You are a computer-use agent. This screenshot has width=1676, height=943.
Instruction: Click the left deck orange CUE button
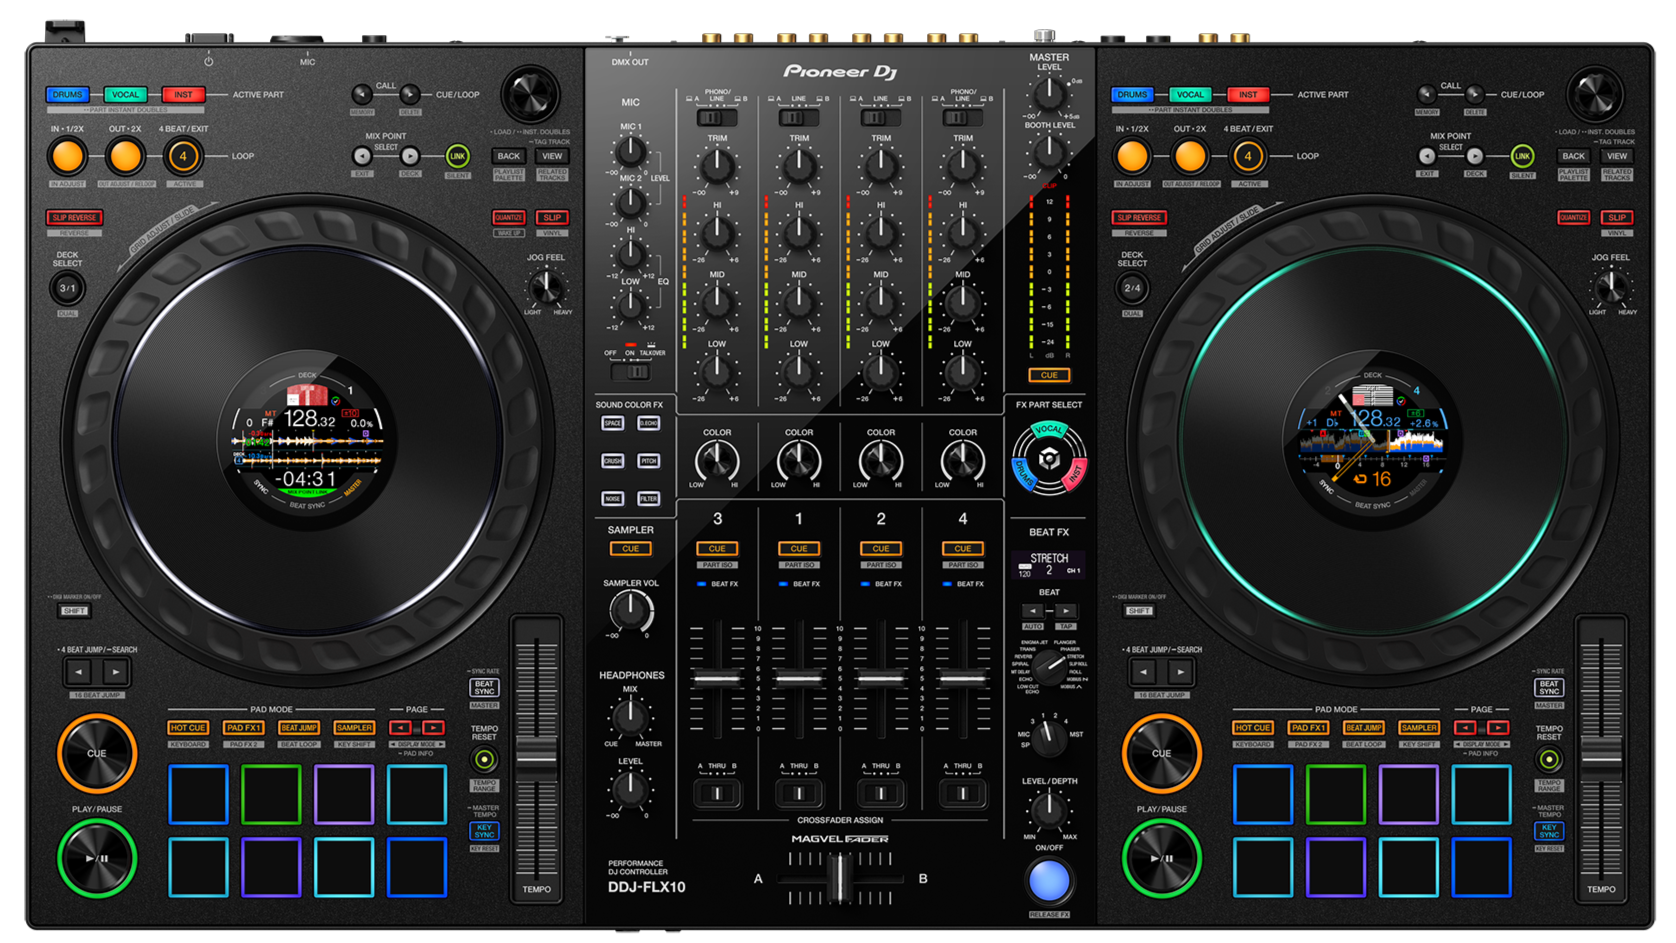(x=97, y=753)
